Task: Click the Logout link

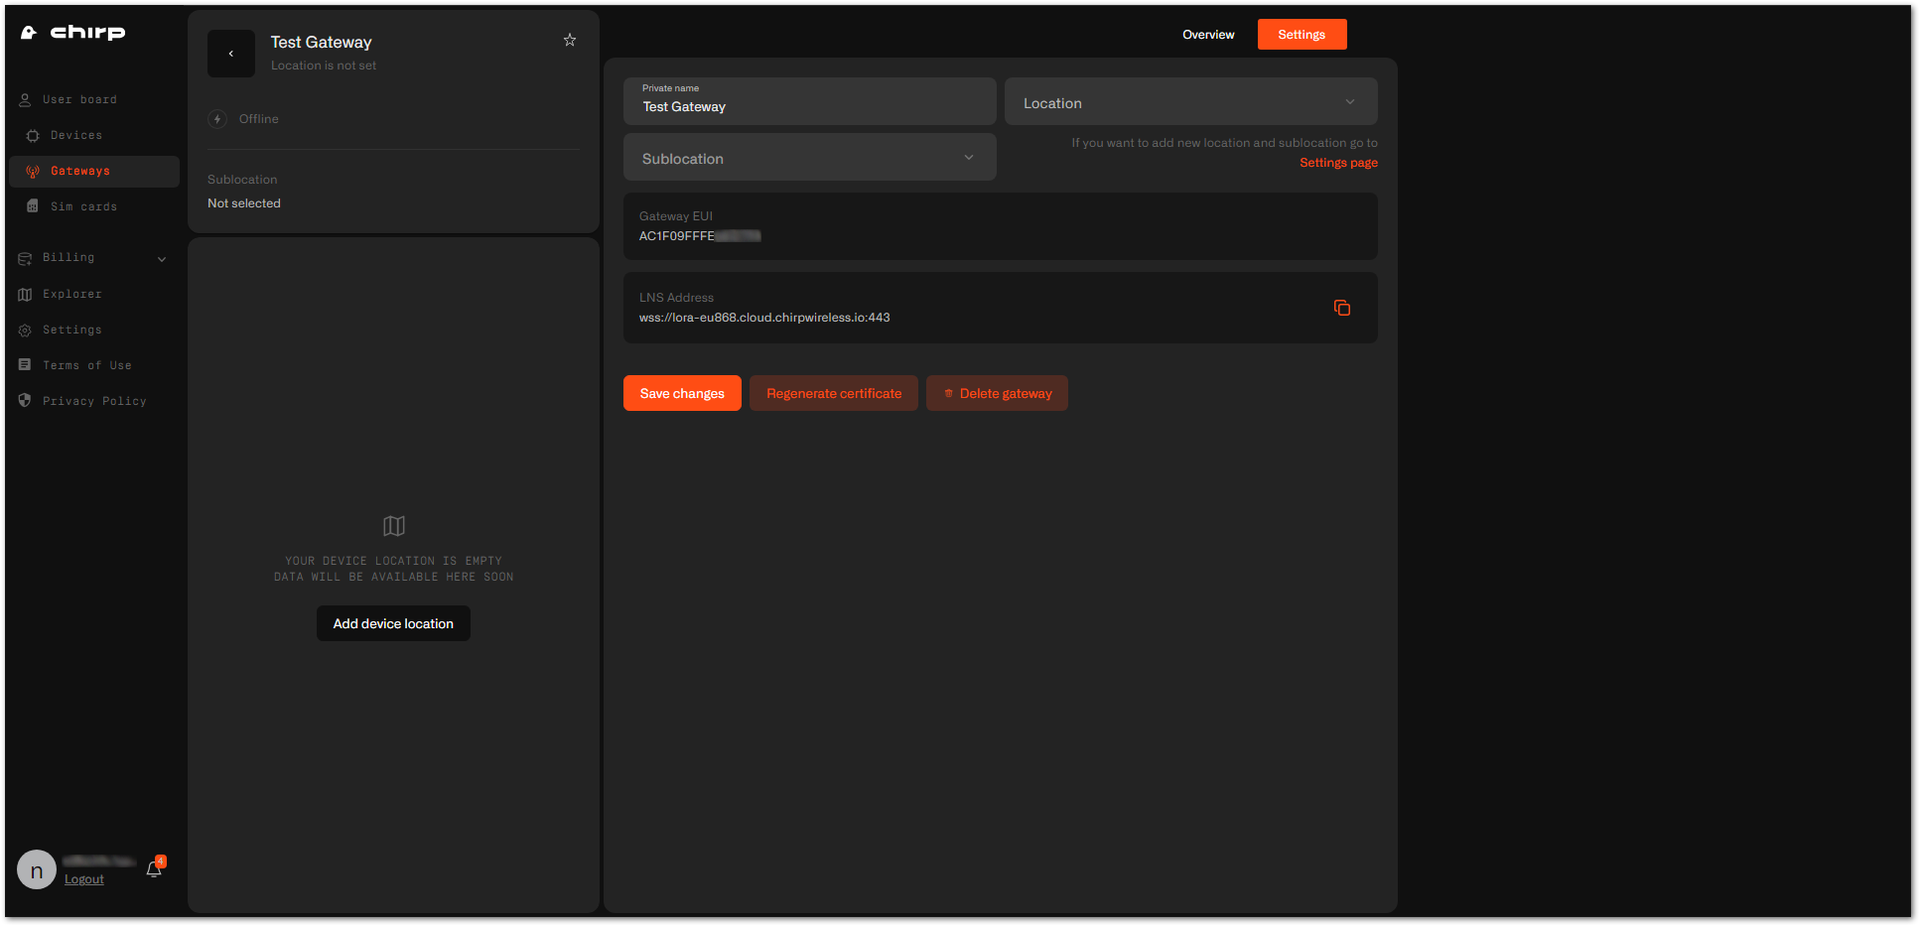Action: pos(84,880)
